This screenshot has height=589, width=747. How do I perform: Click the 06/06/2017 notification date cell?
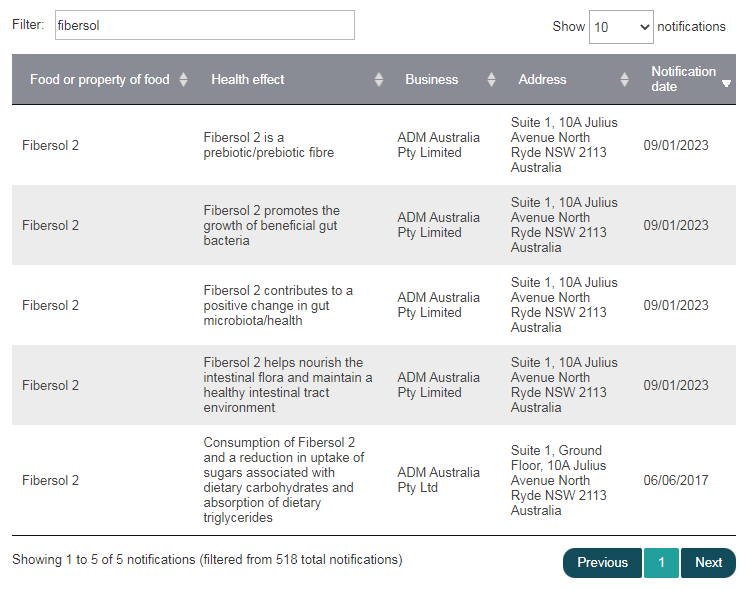point(676,480)
